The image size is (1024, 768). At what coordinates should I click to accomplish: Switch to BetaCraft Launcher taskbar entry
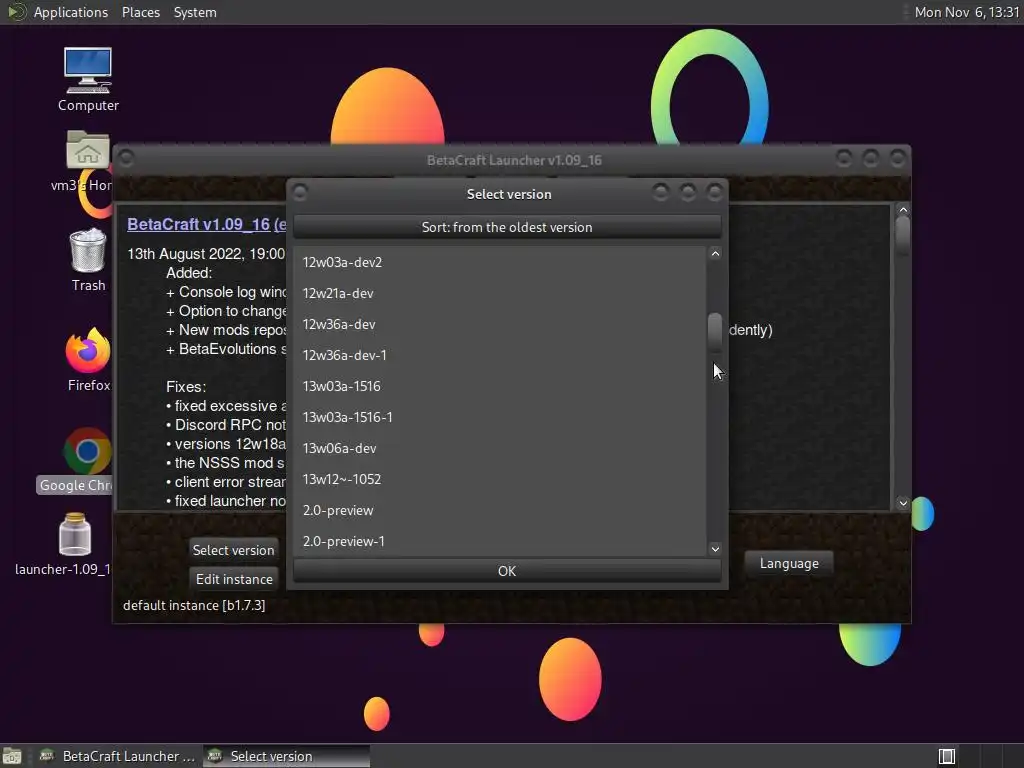click(118, 756)
